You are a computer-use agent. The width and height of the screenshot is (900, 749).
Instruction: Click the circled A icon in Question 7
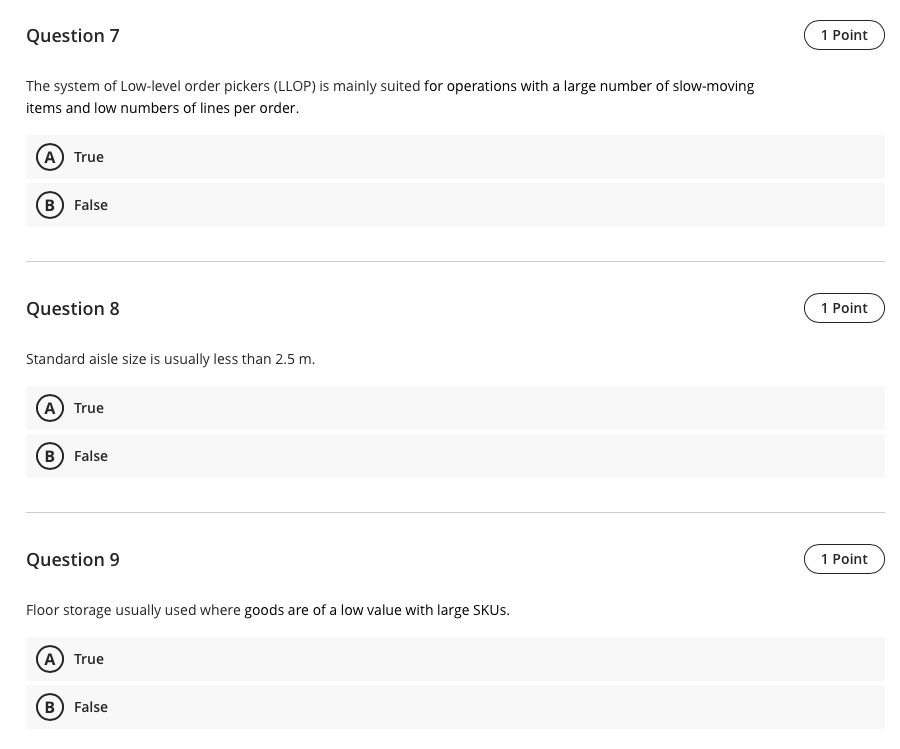50,157
